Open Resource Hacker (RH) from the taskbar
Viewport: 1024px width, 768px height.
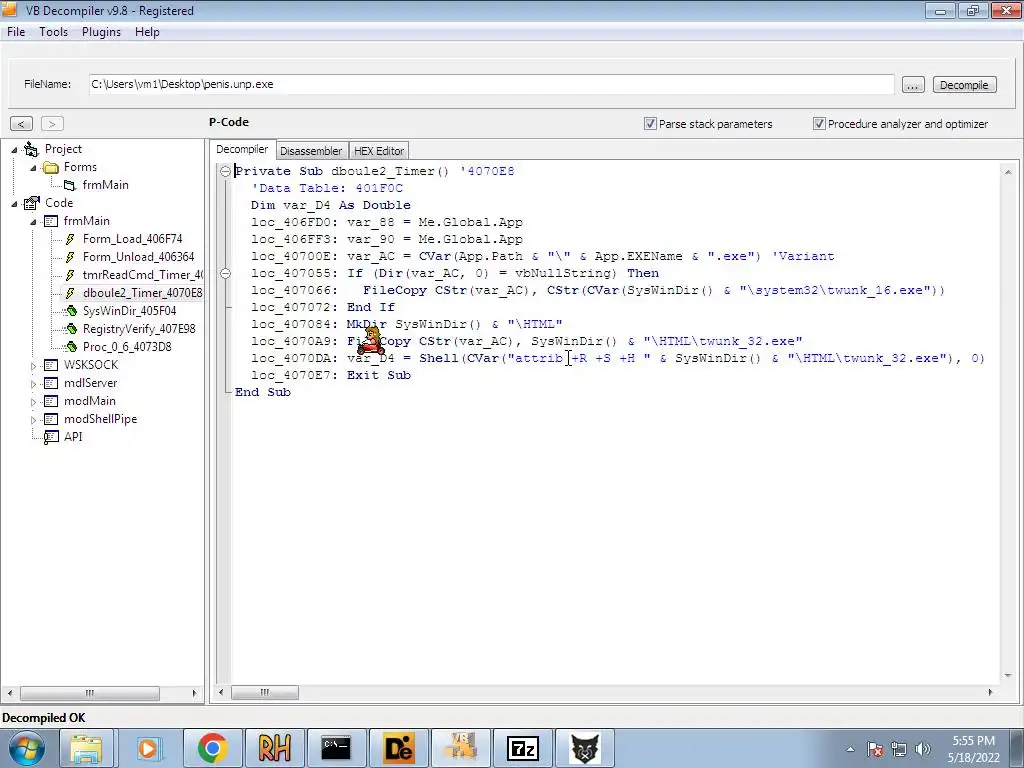(x=274, y=748)
